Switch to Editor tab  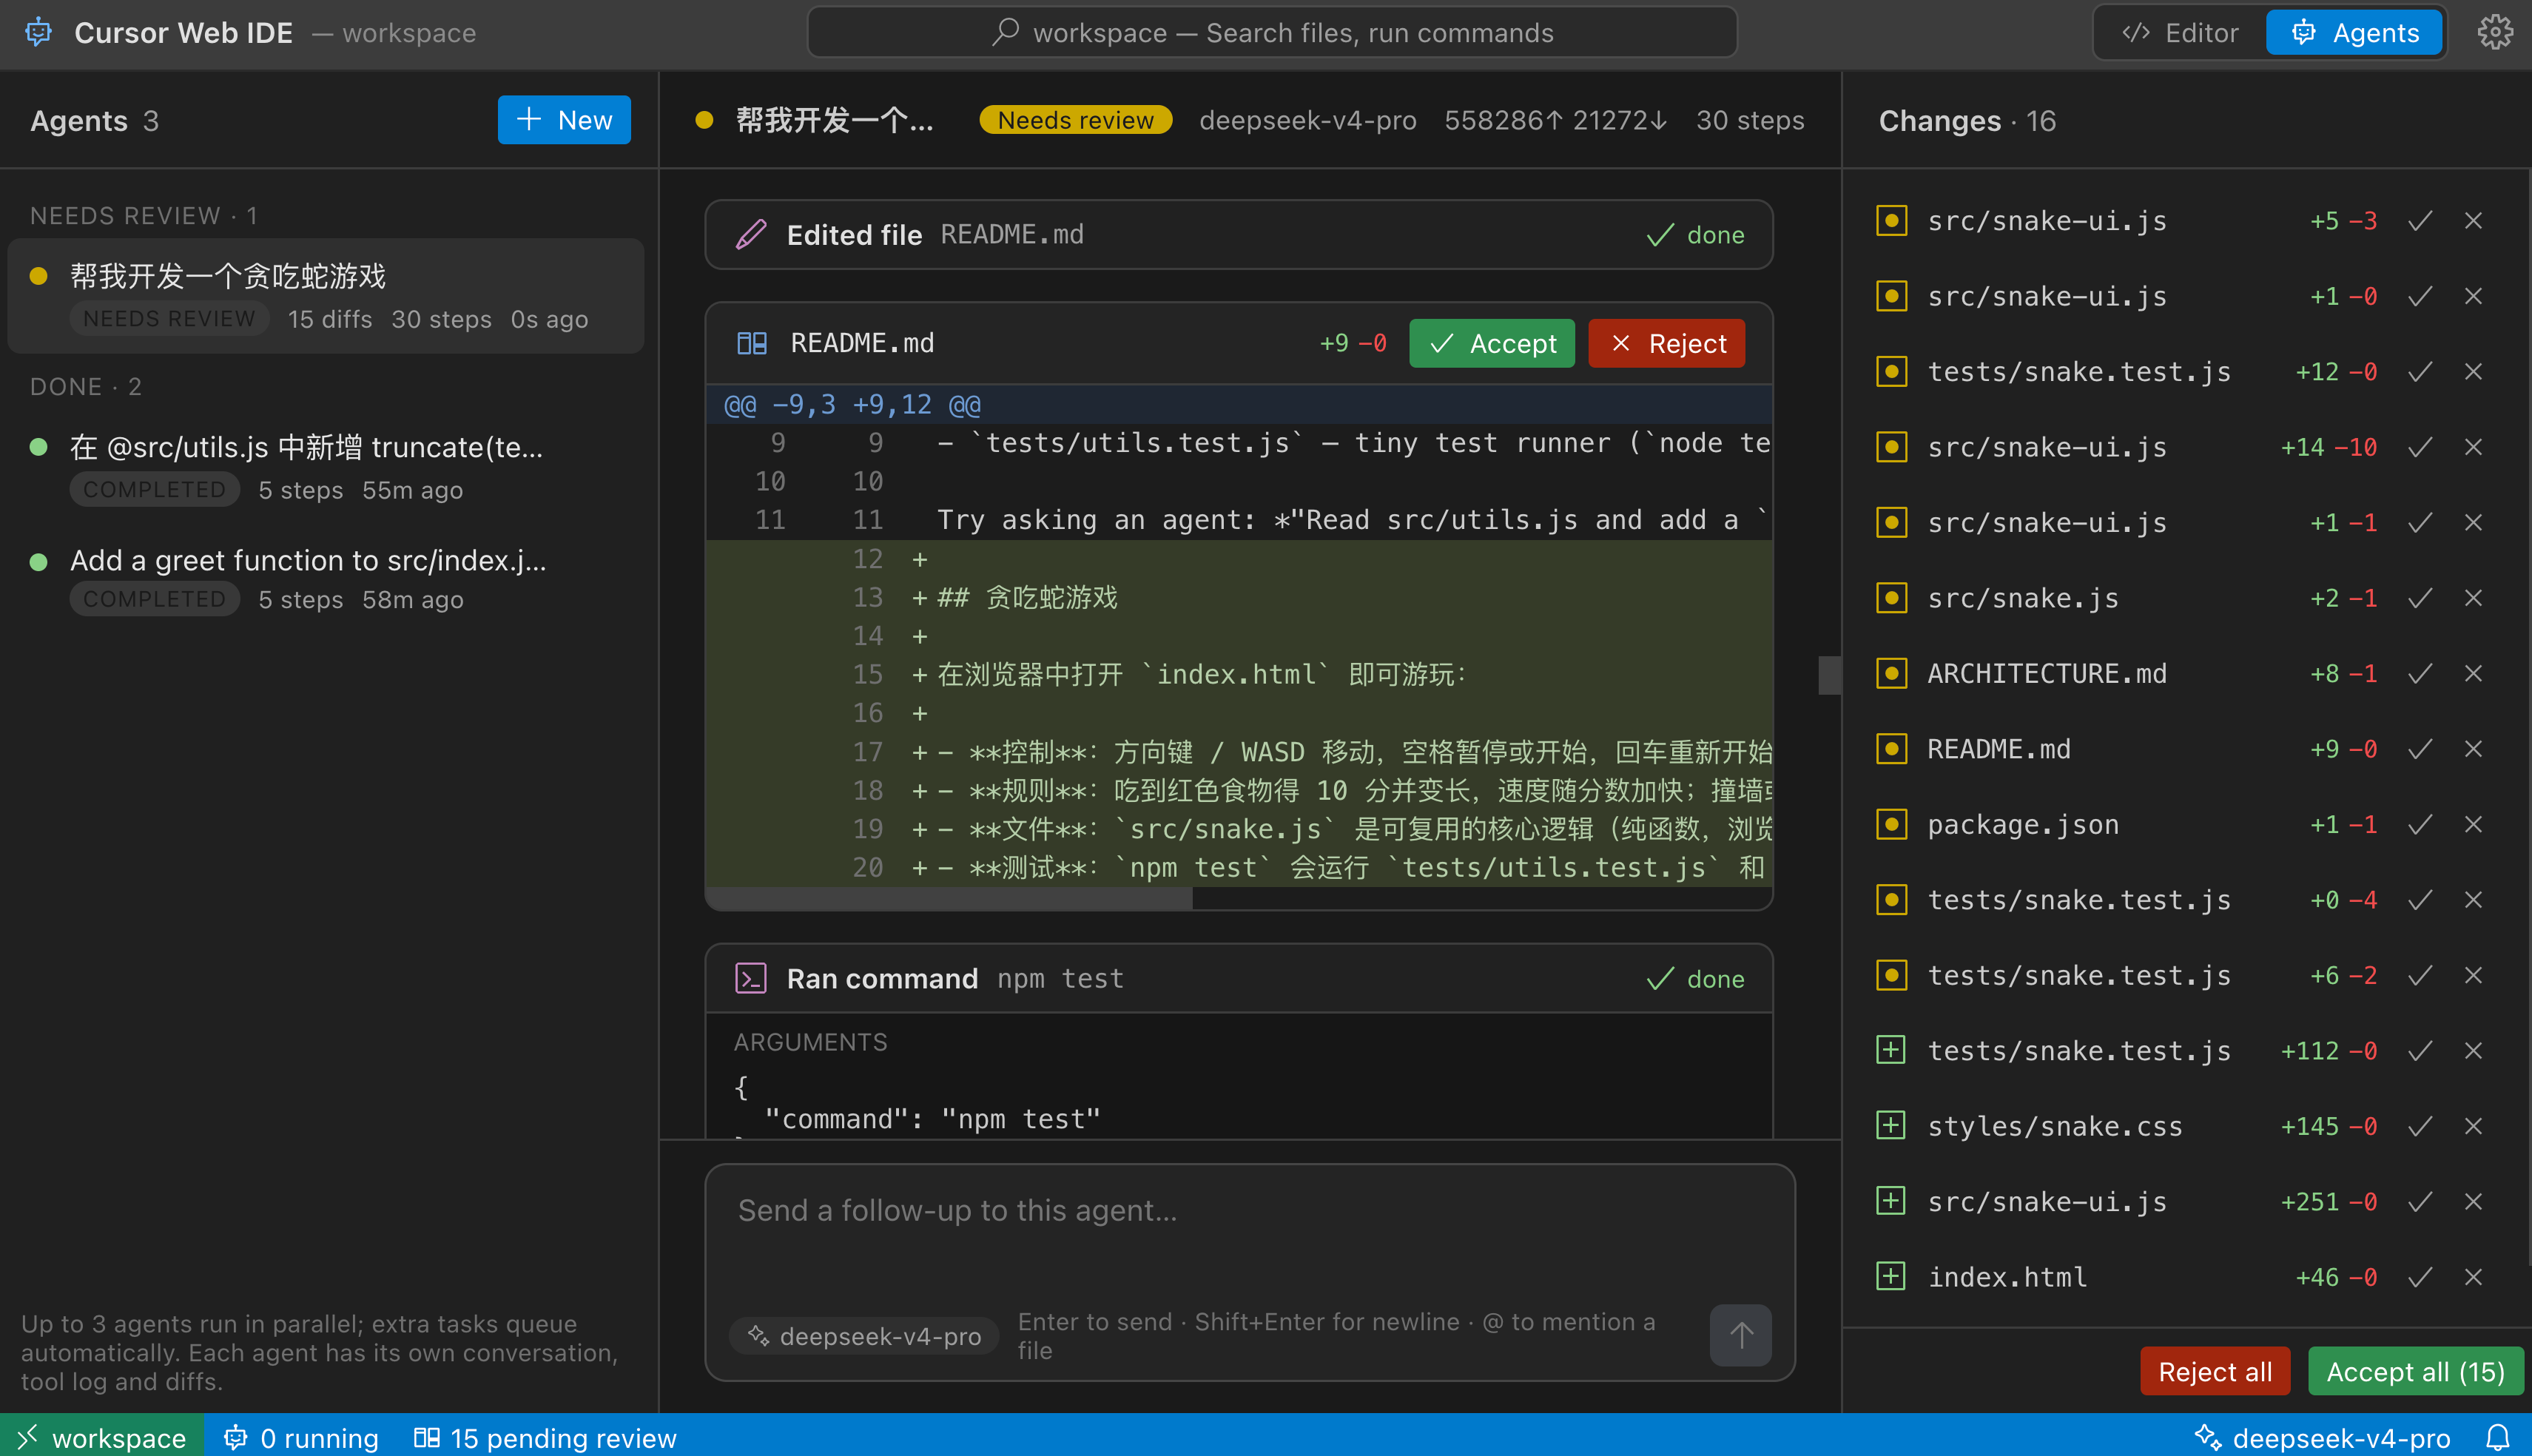point(2181,33)
